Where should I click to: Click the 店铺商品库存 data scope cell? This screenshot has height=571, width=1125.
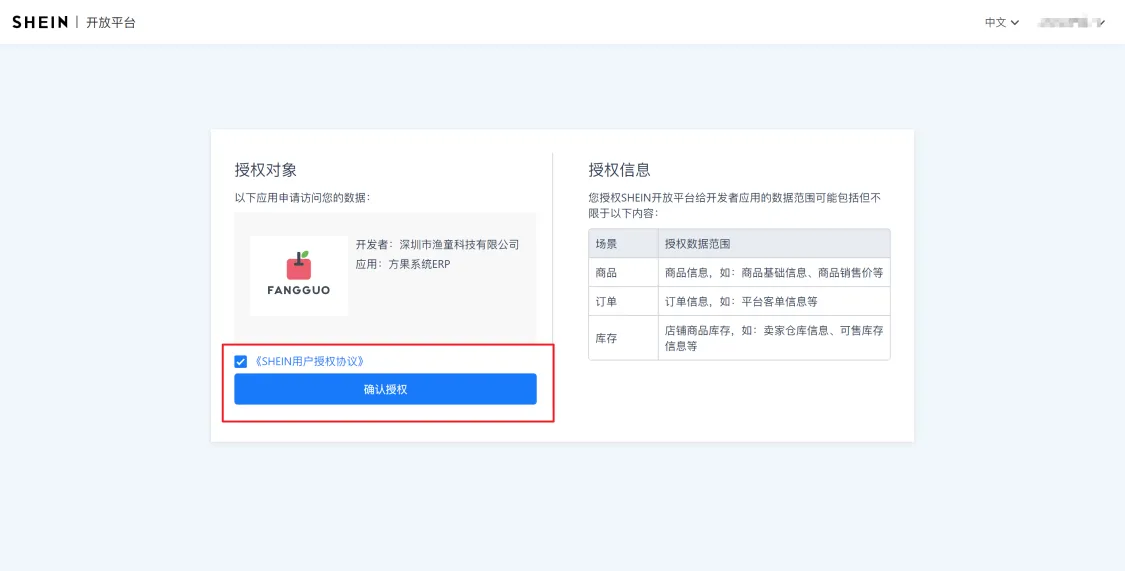coord(774,338)
